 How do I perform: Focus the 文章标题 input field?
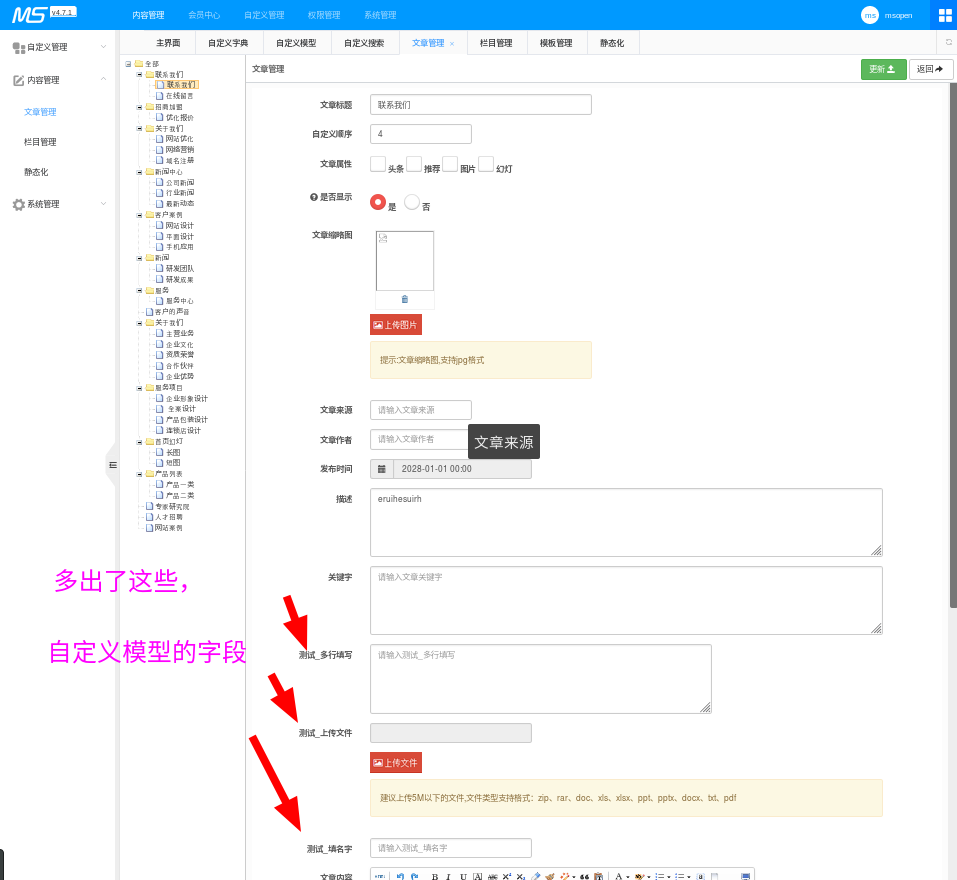pyautogui.click(x=480, y=104)
